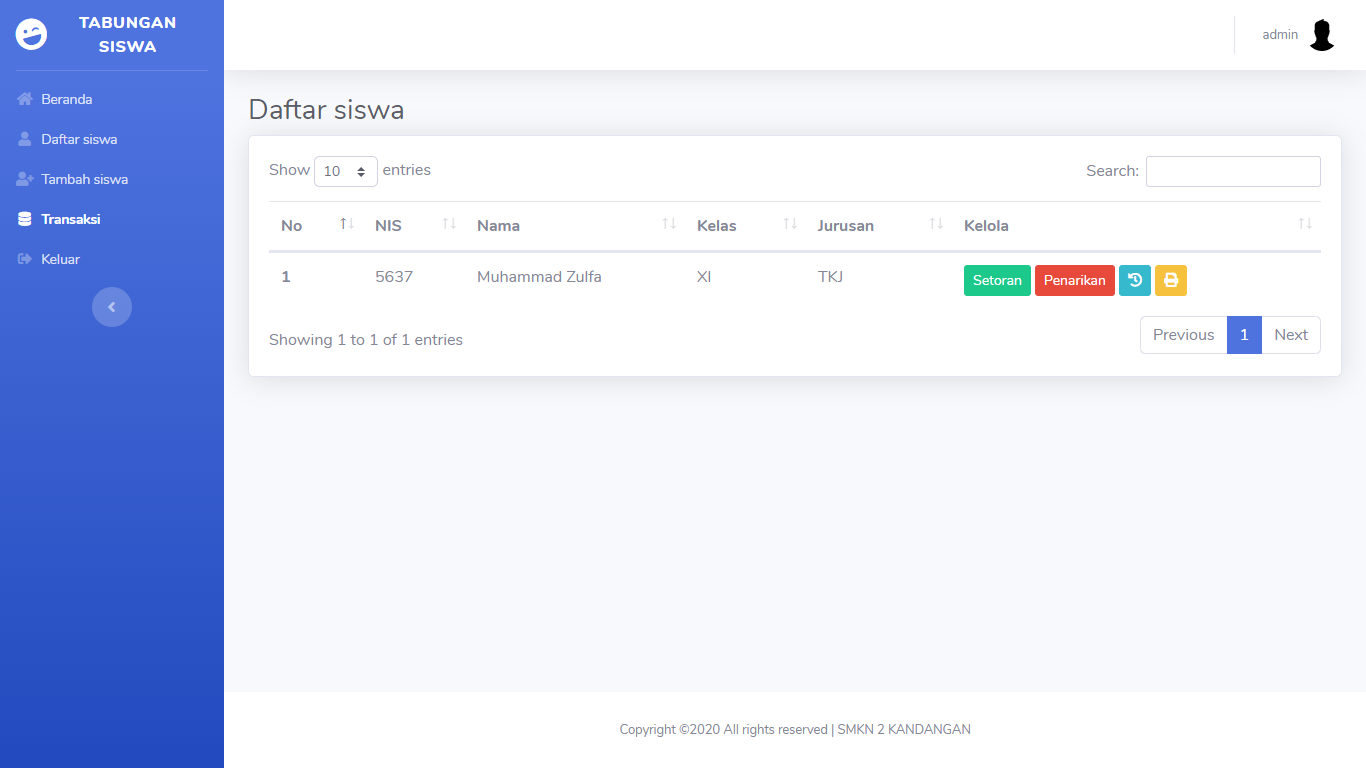Collapse sidebar with the chevron button
1366x768 pixels.
coord(112,307)
